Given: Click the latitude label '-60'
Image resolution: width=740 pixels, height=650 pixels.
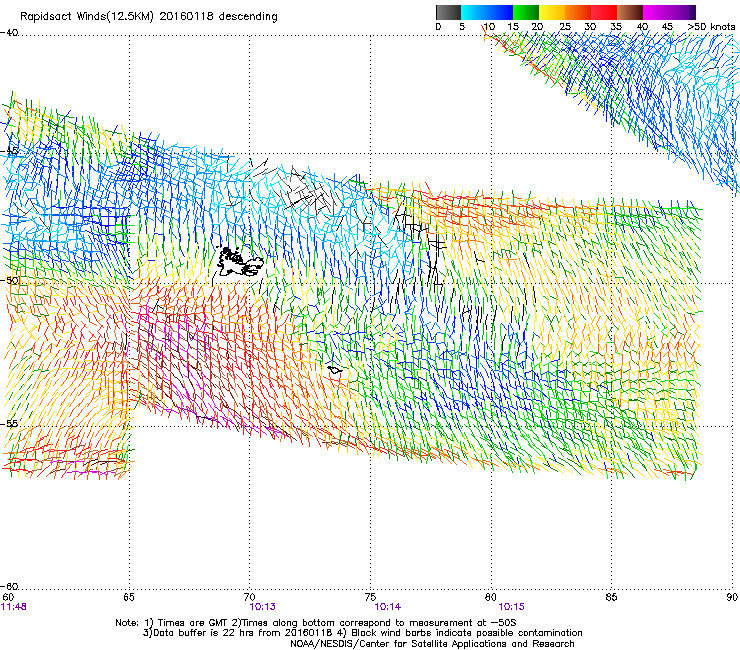Looking at the screenshot, I should pos(9,586).
